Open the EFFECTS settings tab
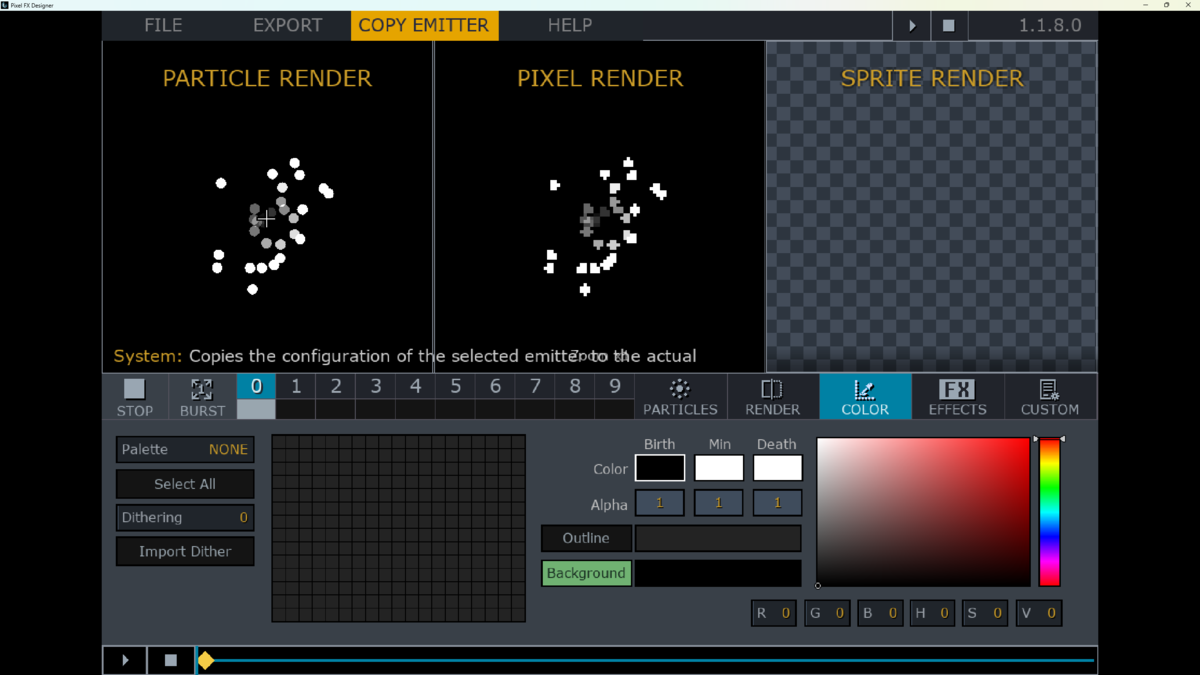Image resolution: width=1200 pixels, height=675 pixels. coord(957,397)
